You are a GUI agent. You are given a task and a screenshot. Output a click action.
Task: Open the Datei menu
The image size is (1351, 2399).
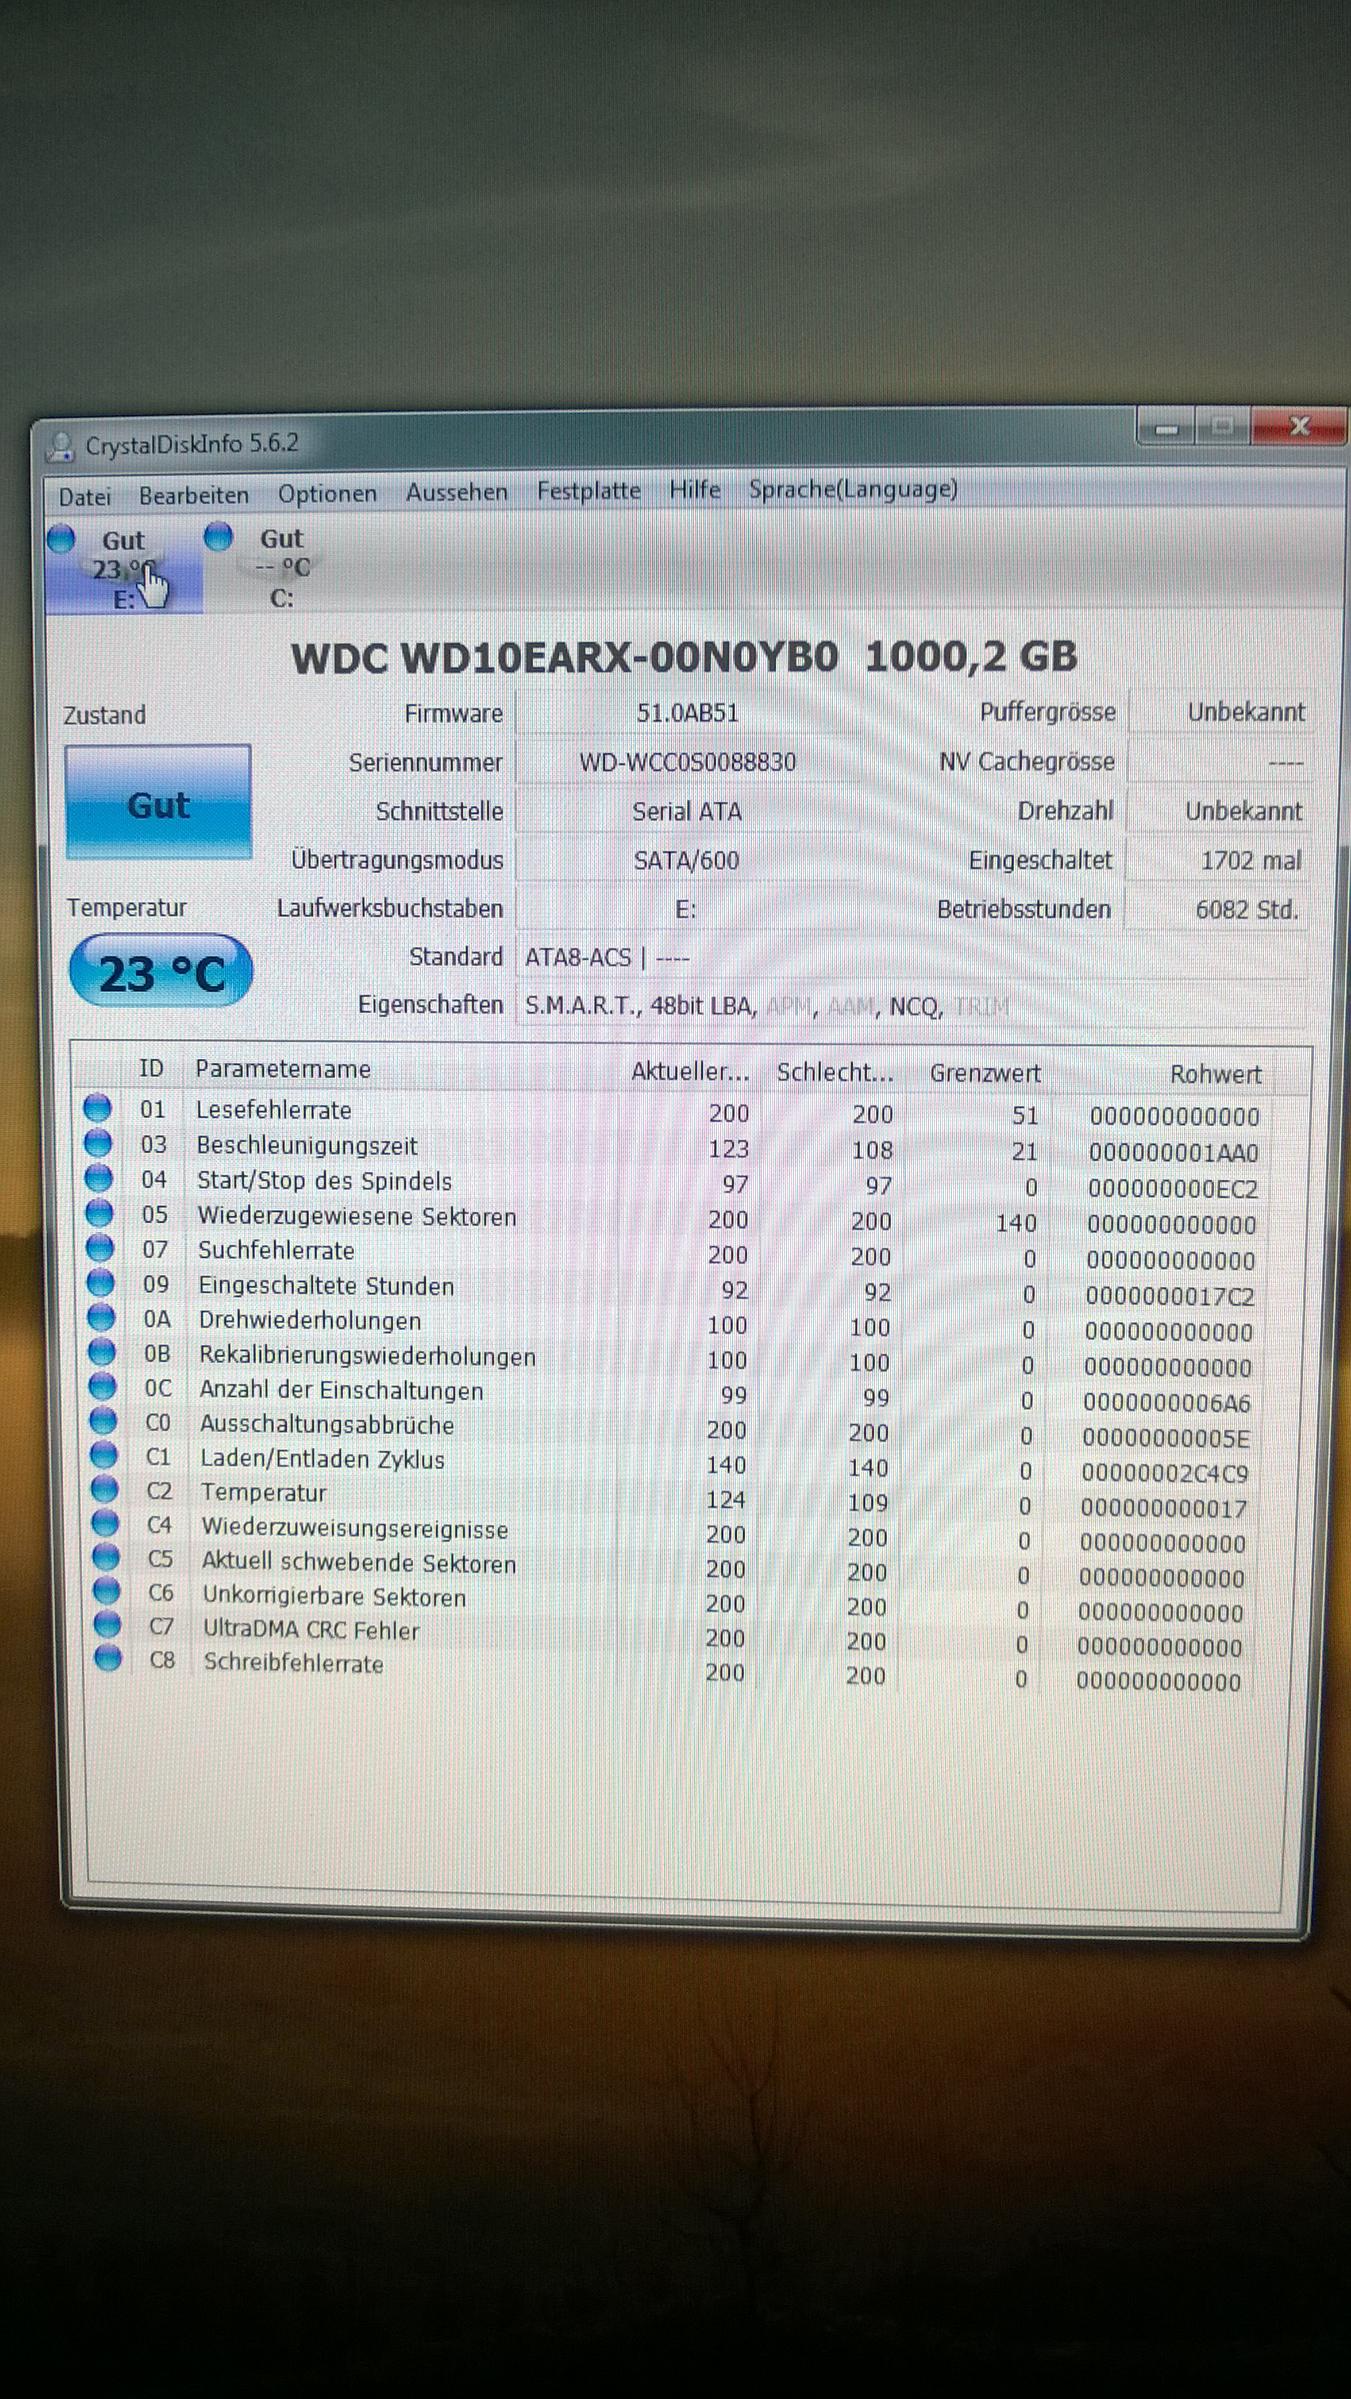click(84, 496)
